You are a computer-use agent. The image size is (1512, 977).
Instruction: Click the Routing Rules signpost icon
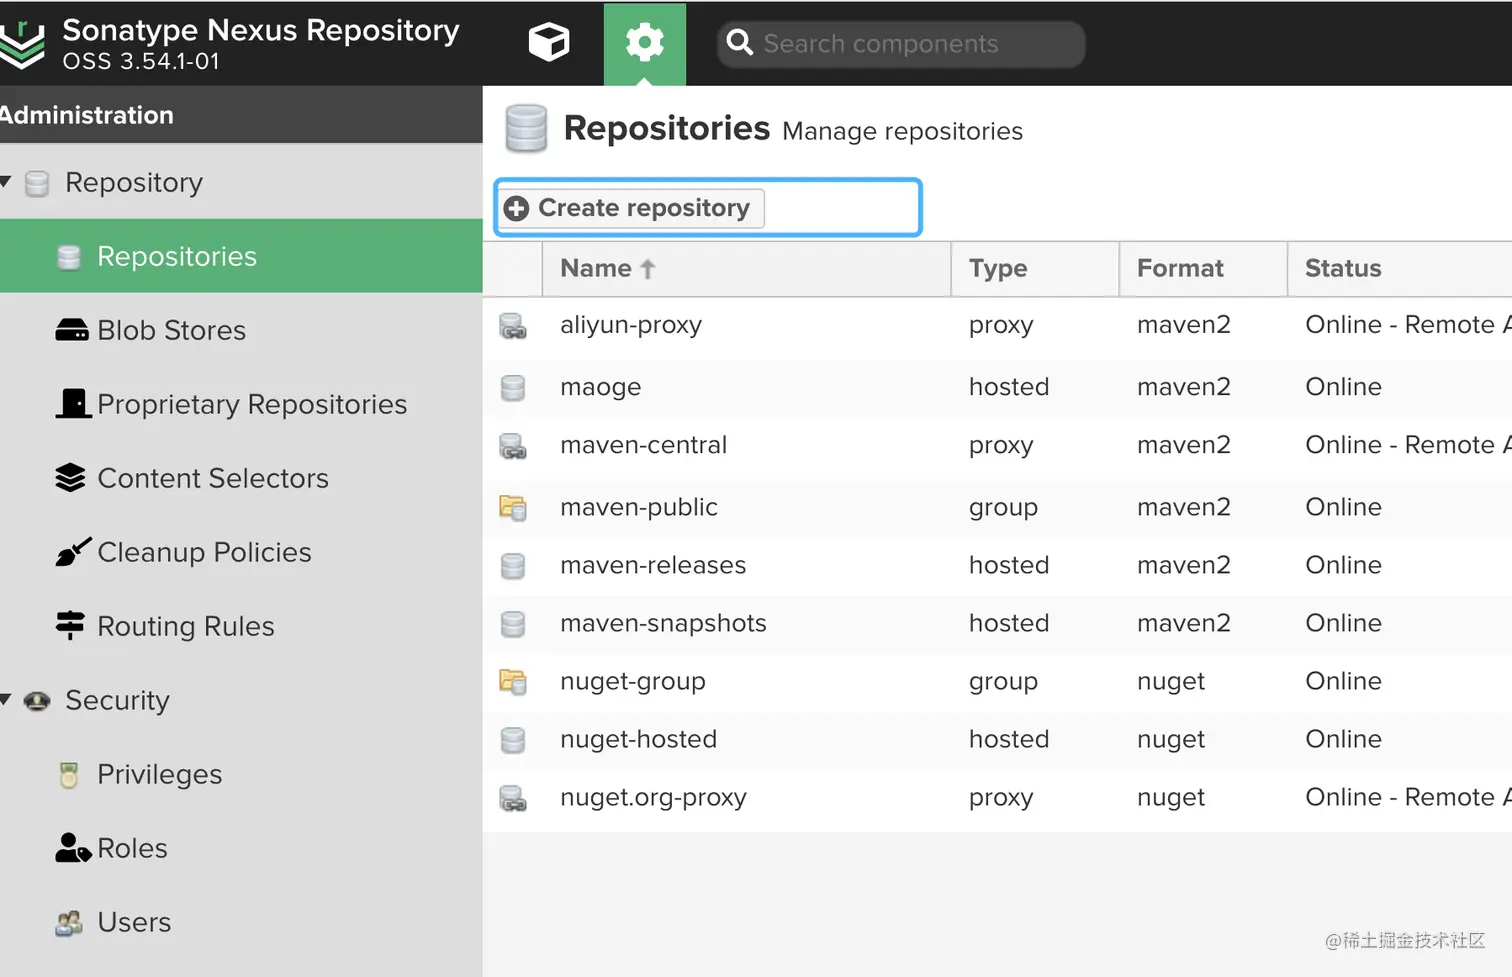coord(70,625)
